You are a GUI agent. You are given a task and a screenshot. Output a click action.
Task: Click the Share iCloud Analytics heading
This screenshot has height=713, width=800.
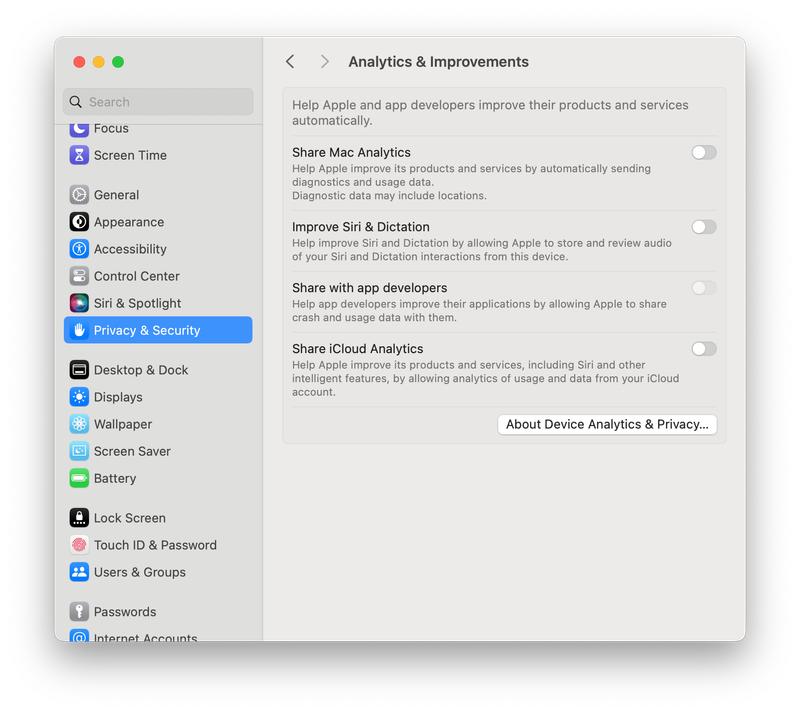coord(358,349)
